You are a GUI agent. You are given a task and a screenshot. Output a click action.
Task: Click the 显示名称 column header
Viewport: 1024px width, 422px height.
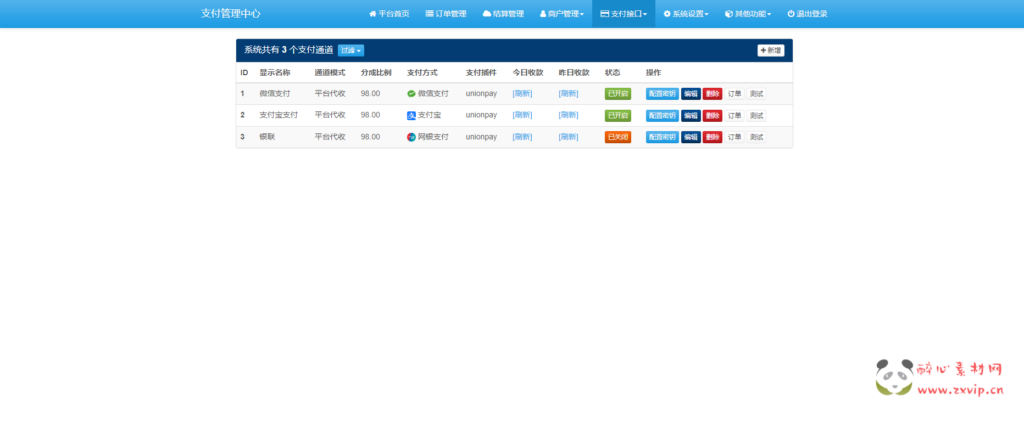coord(275,73)
